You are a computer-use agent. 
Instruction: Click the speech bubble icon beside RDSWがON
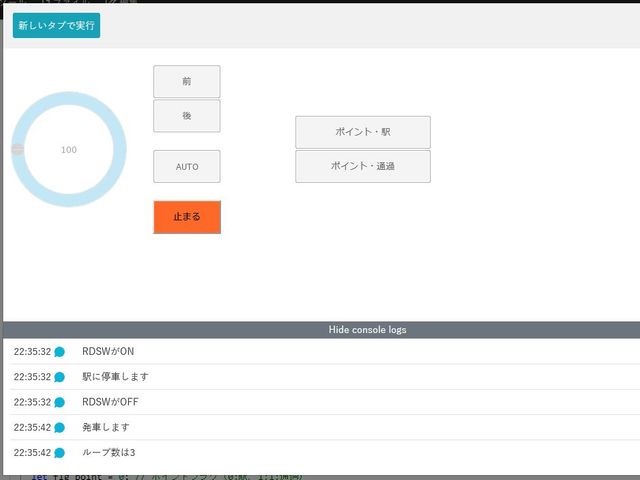point(60,352)
